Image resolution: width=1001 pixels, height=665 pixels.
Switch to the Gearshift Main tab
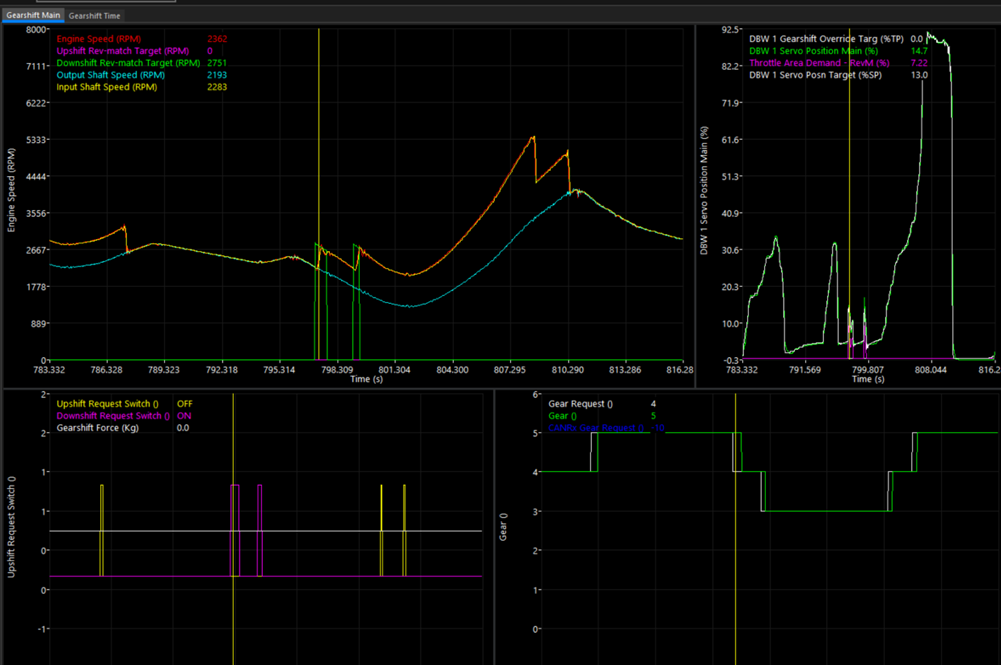[x=33, y=15]
